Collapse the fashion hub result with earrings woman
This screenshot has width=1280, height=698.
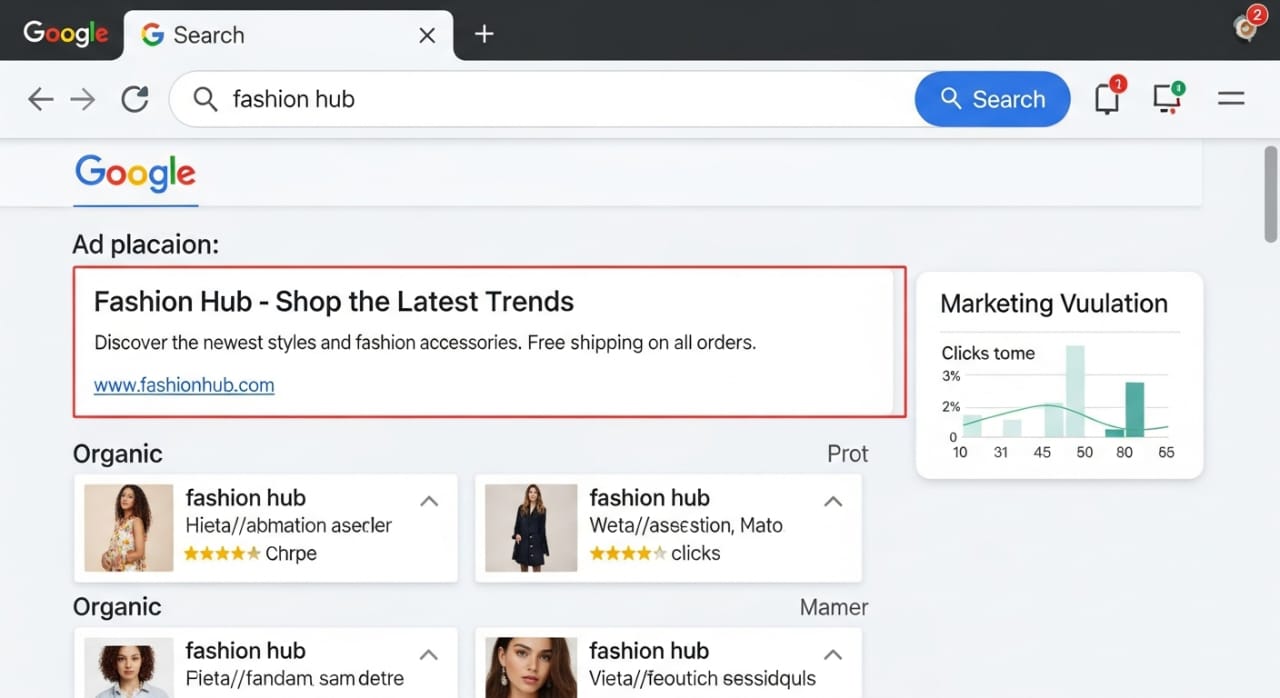click(833, 654)
